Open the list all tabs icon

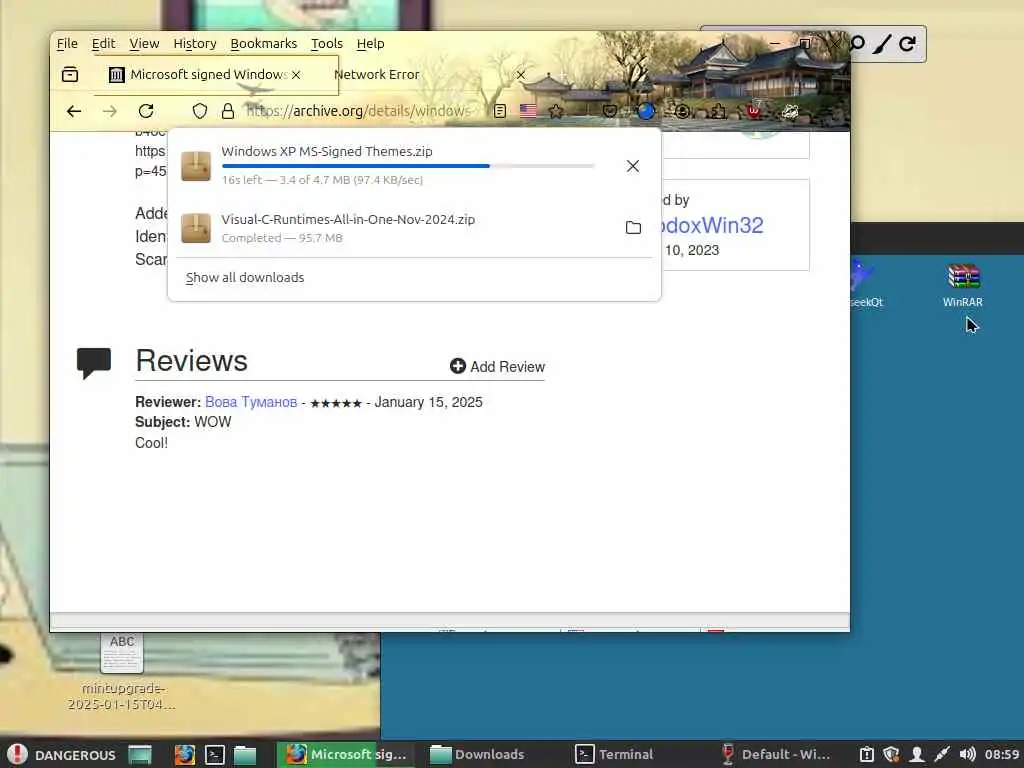(x=70, y=74)
